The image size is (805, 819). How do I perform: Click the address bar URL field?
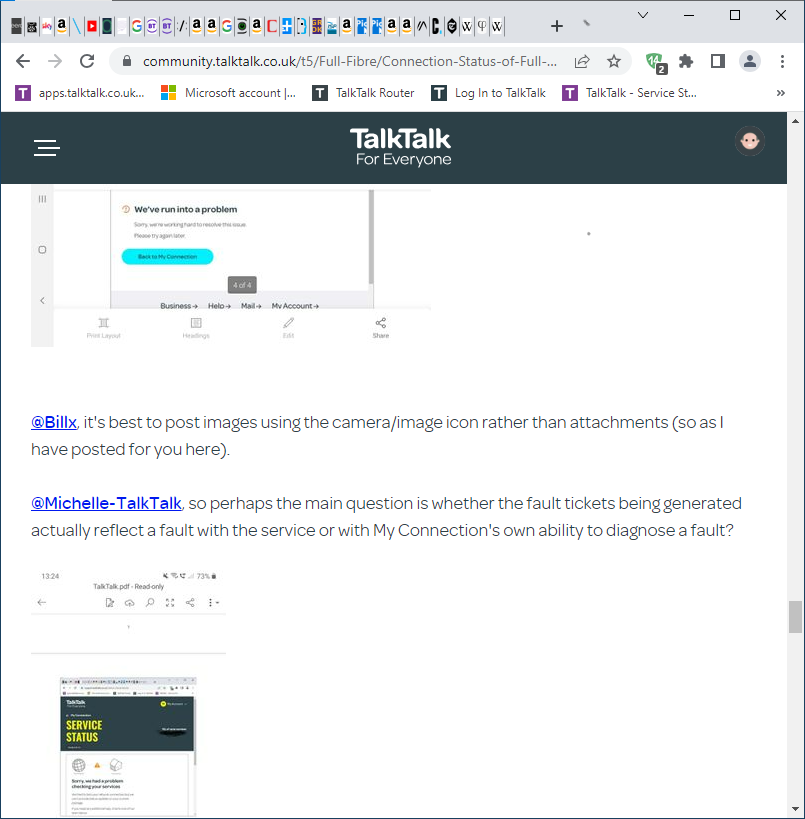[349, 61]
